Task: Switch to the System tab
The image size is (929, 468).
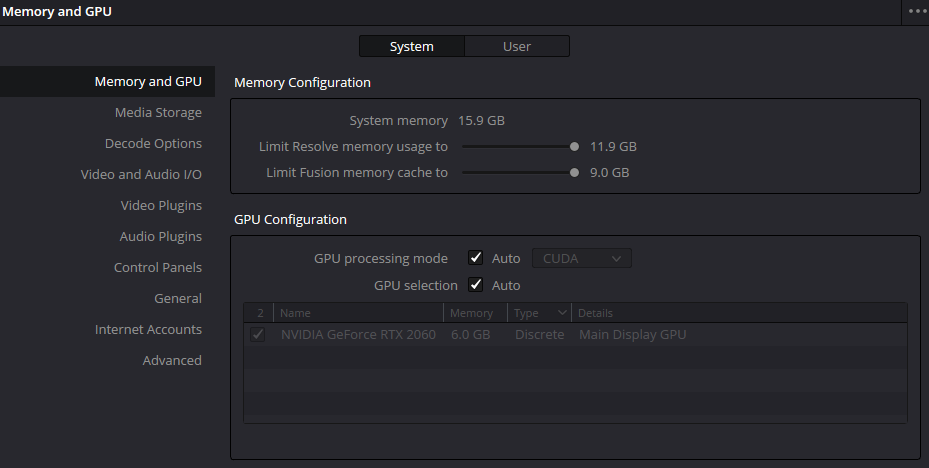Action: click(x=412, y=46)
